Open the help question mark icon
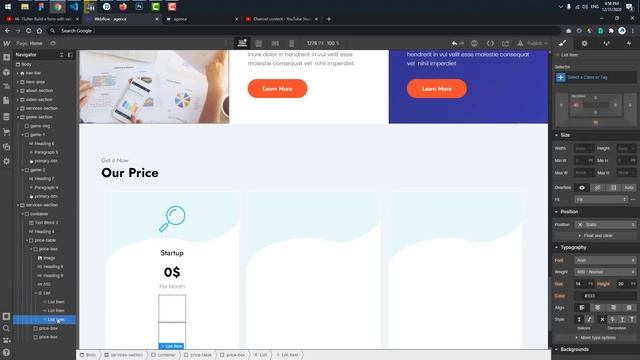This screenshot has height=360, width=640. click(x=7, y=352)
